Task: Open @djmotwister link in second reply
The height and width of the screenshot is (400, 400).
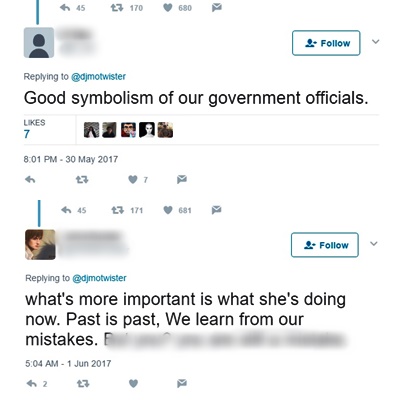Action: point(99,278)
